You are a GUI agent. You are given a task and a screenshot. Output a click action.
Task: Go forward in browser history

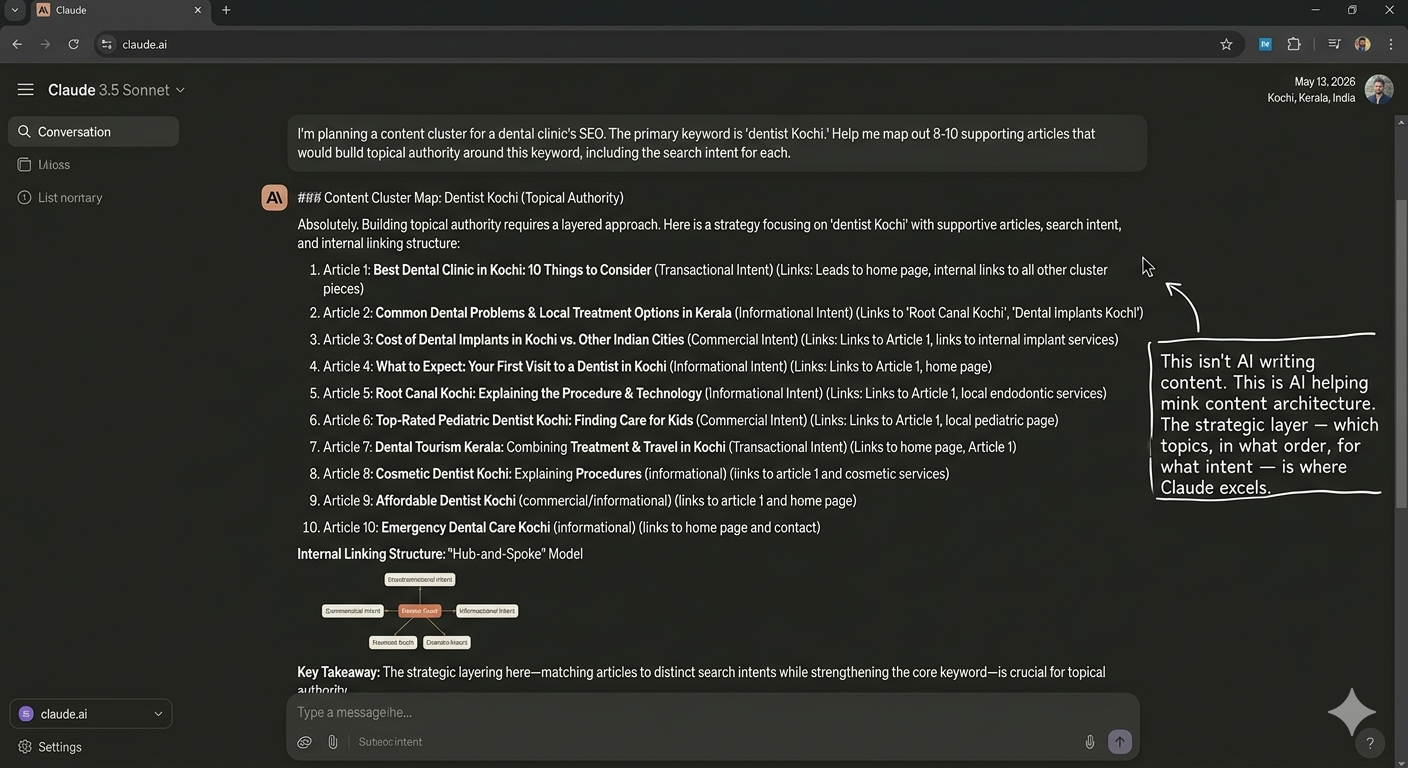45,44
